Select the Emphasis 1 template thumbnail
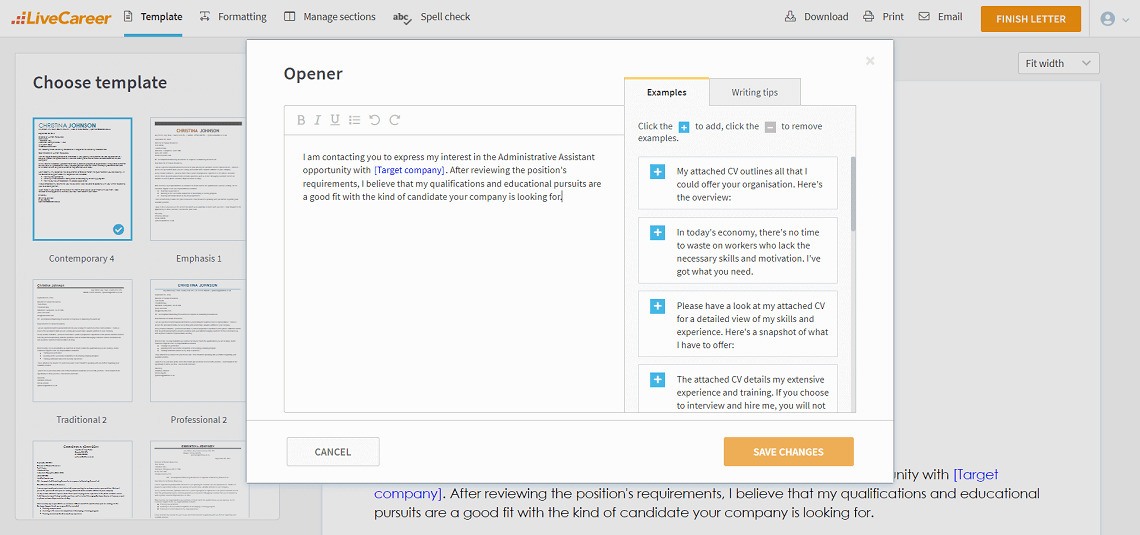1140x535 pixels. click(198, 180)
